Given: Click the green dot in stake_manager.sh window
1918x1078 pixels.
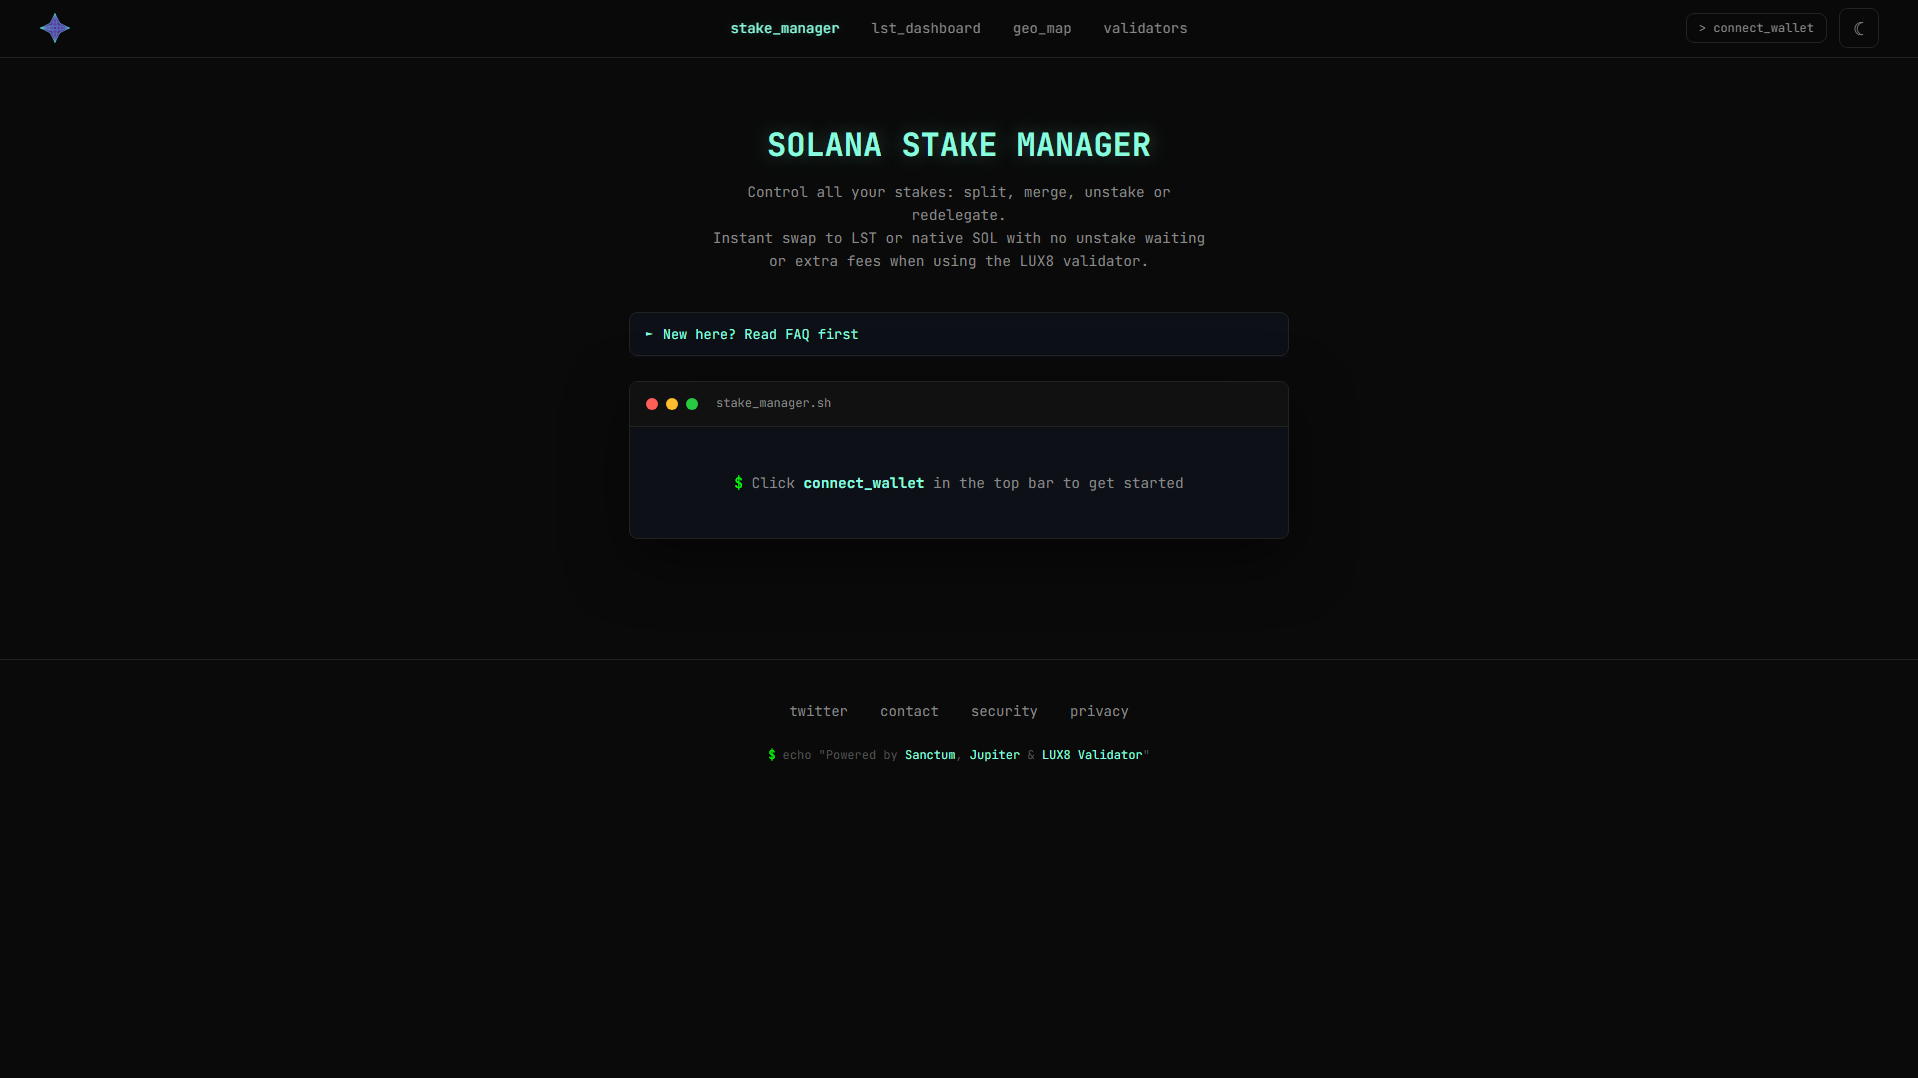Looking at the screenshot, I should click(x=692, y=404).
